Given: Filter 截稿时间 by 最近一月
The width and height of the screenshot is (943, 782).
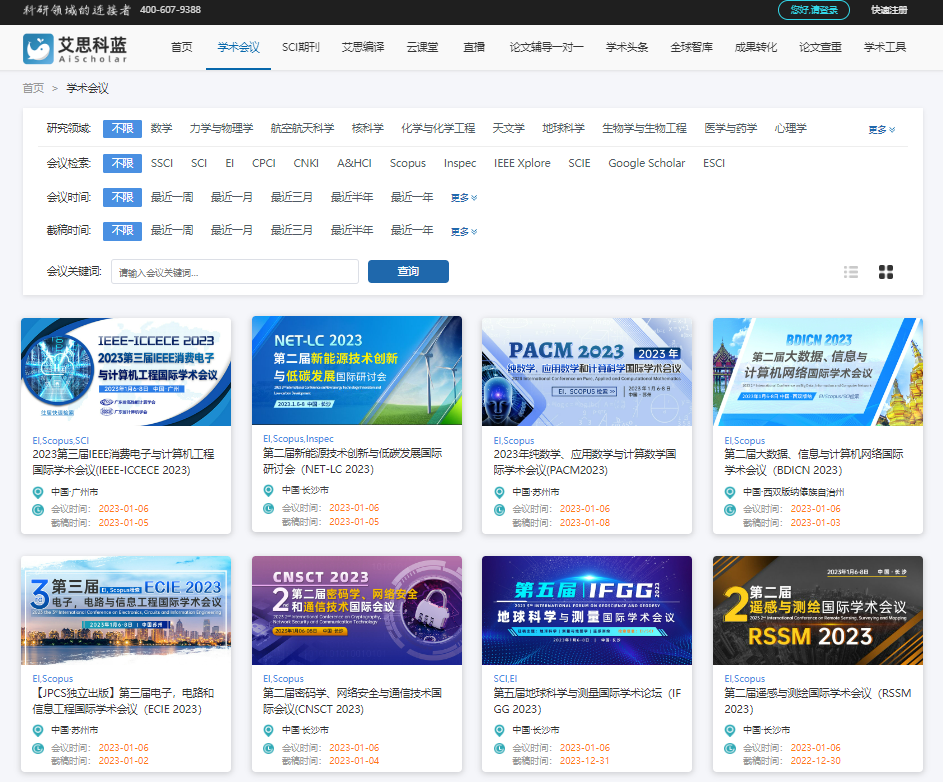Looking at the screenshot, I should tap(232, 231).
